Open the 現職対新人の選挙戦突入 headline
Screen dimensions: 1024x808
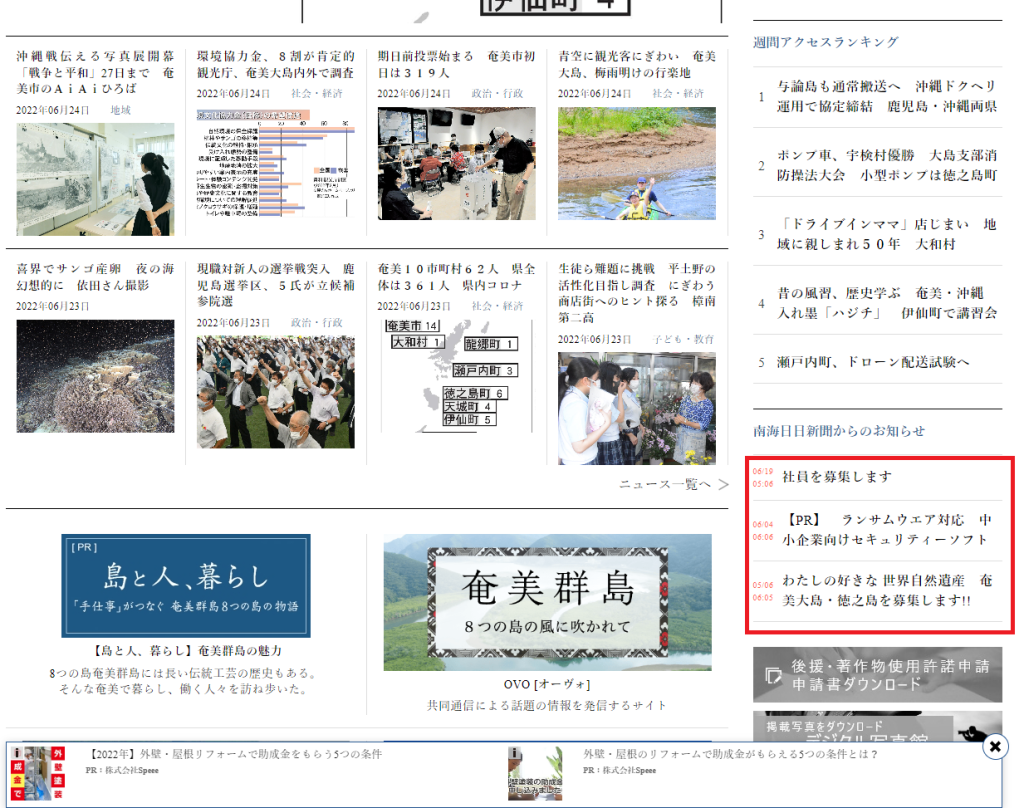(276, 285)
